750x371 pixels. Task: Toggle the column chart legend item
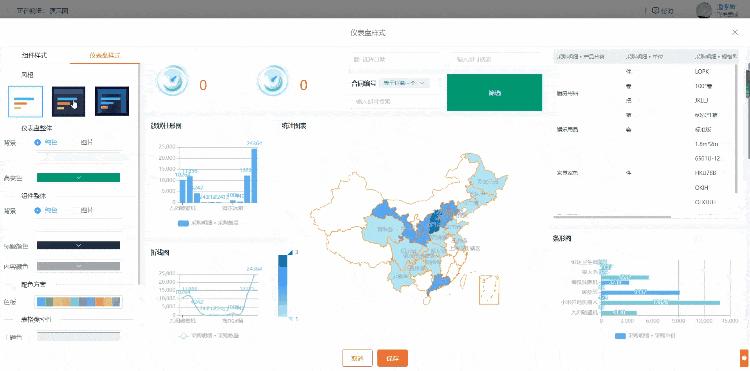[x=208, y=223]
